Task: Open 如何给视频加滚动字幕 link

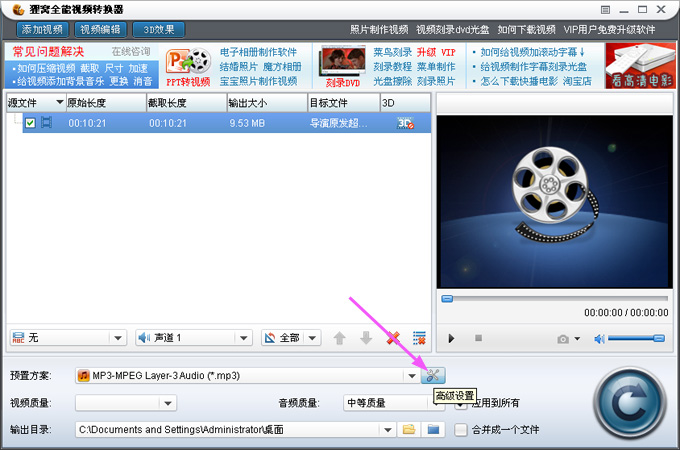Action: click(x=532, y=52)
